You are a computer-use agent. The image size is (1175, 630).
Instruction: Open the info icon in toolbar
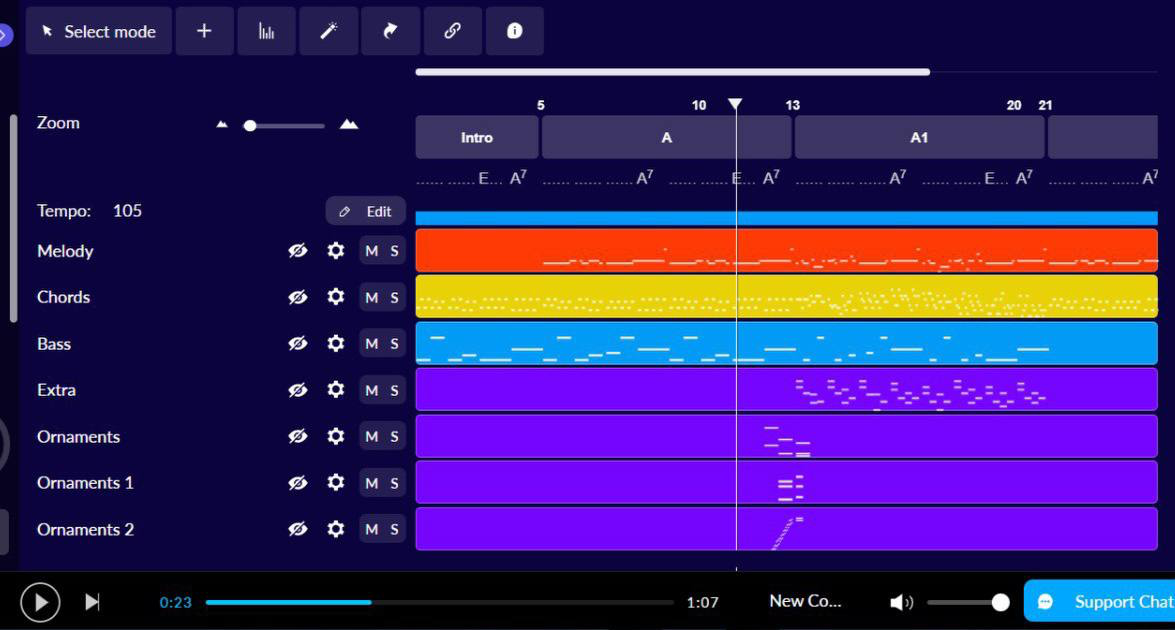click(x=514, y=31)
